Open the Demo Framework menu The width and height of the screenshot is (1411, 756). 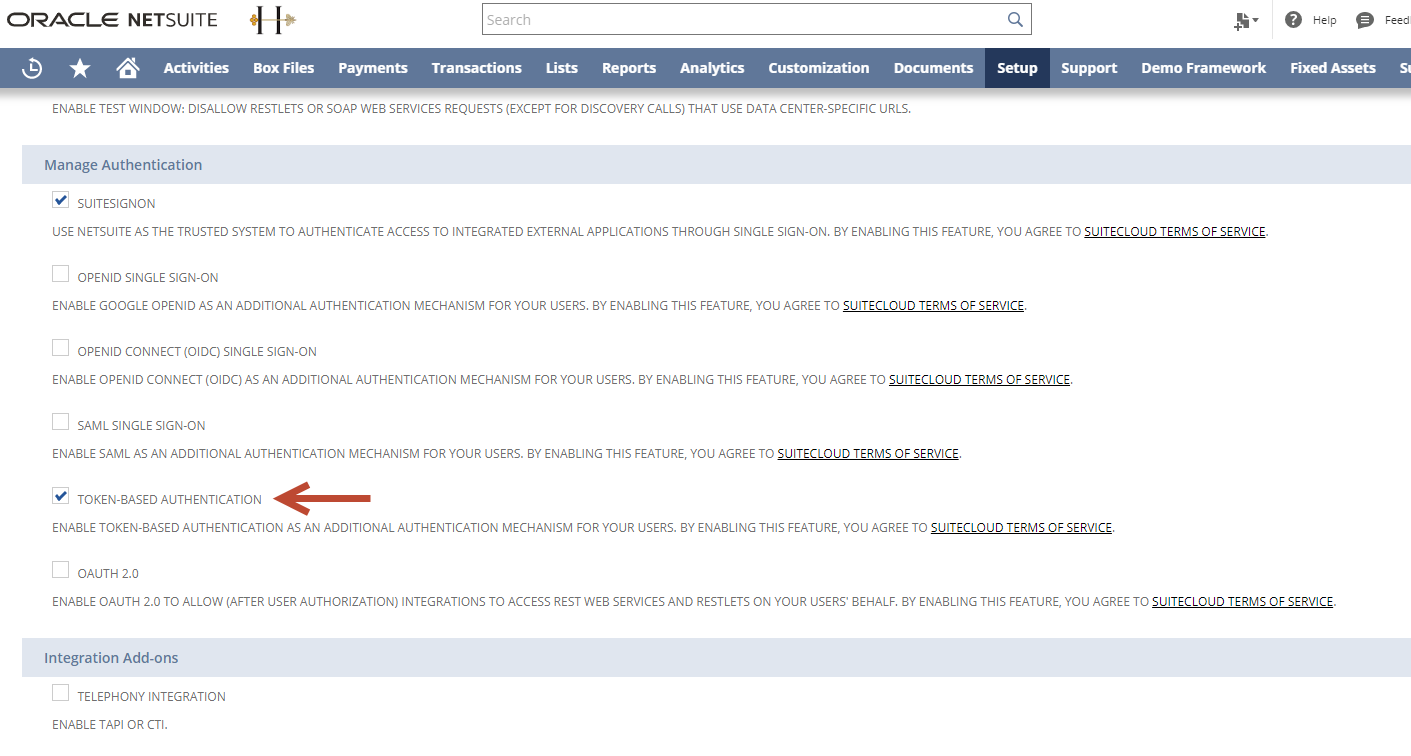1204,68
